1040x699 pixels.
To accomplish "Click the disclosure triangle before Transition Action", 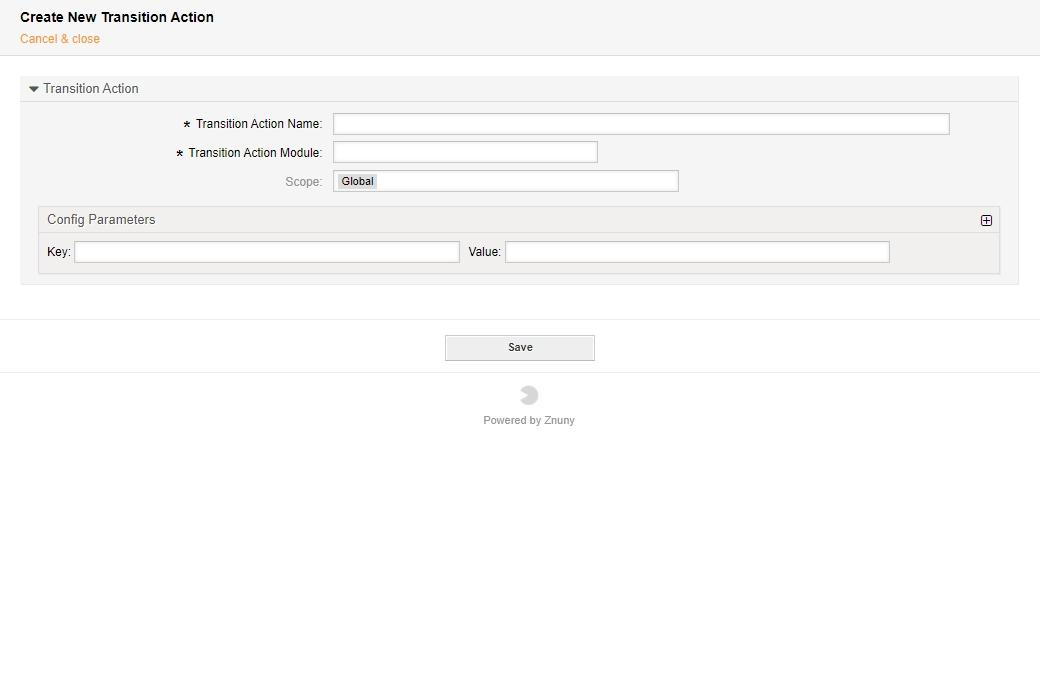I will pyautogui.click(x=31, y=88).
